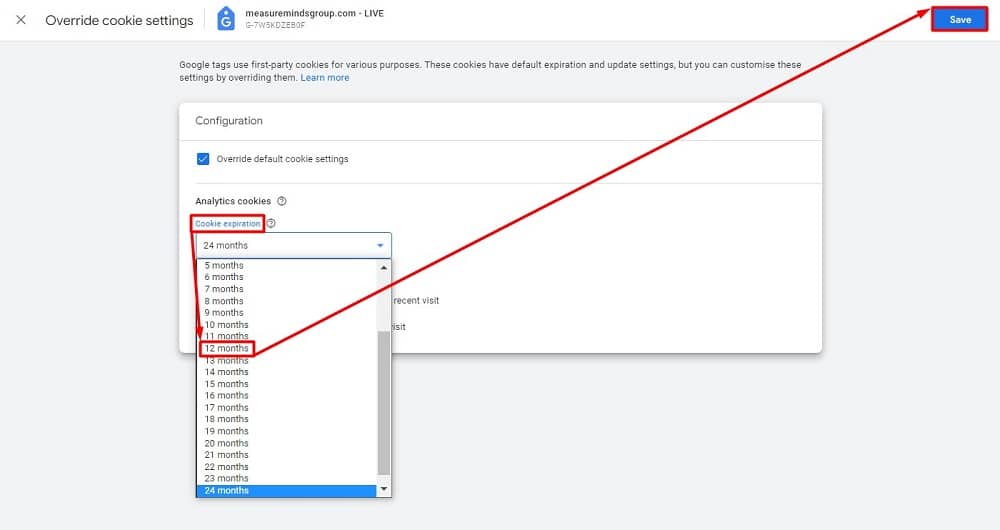Choose 15 months from the list
The image size is (1000, 530).
[x=286, y=384]
